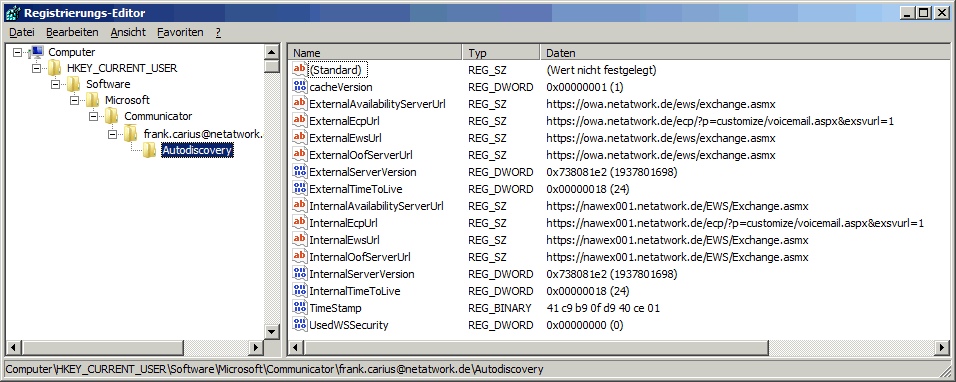Select the ExternalEcpUrl value name
Image resolution: width=956 pixels, height=382 pixels.
pyautogui.click(x=343, y=121)
